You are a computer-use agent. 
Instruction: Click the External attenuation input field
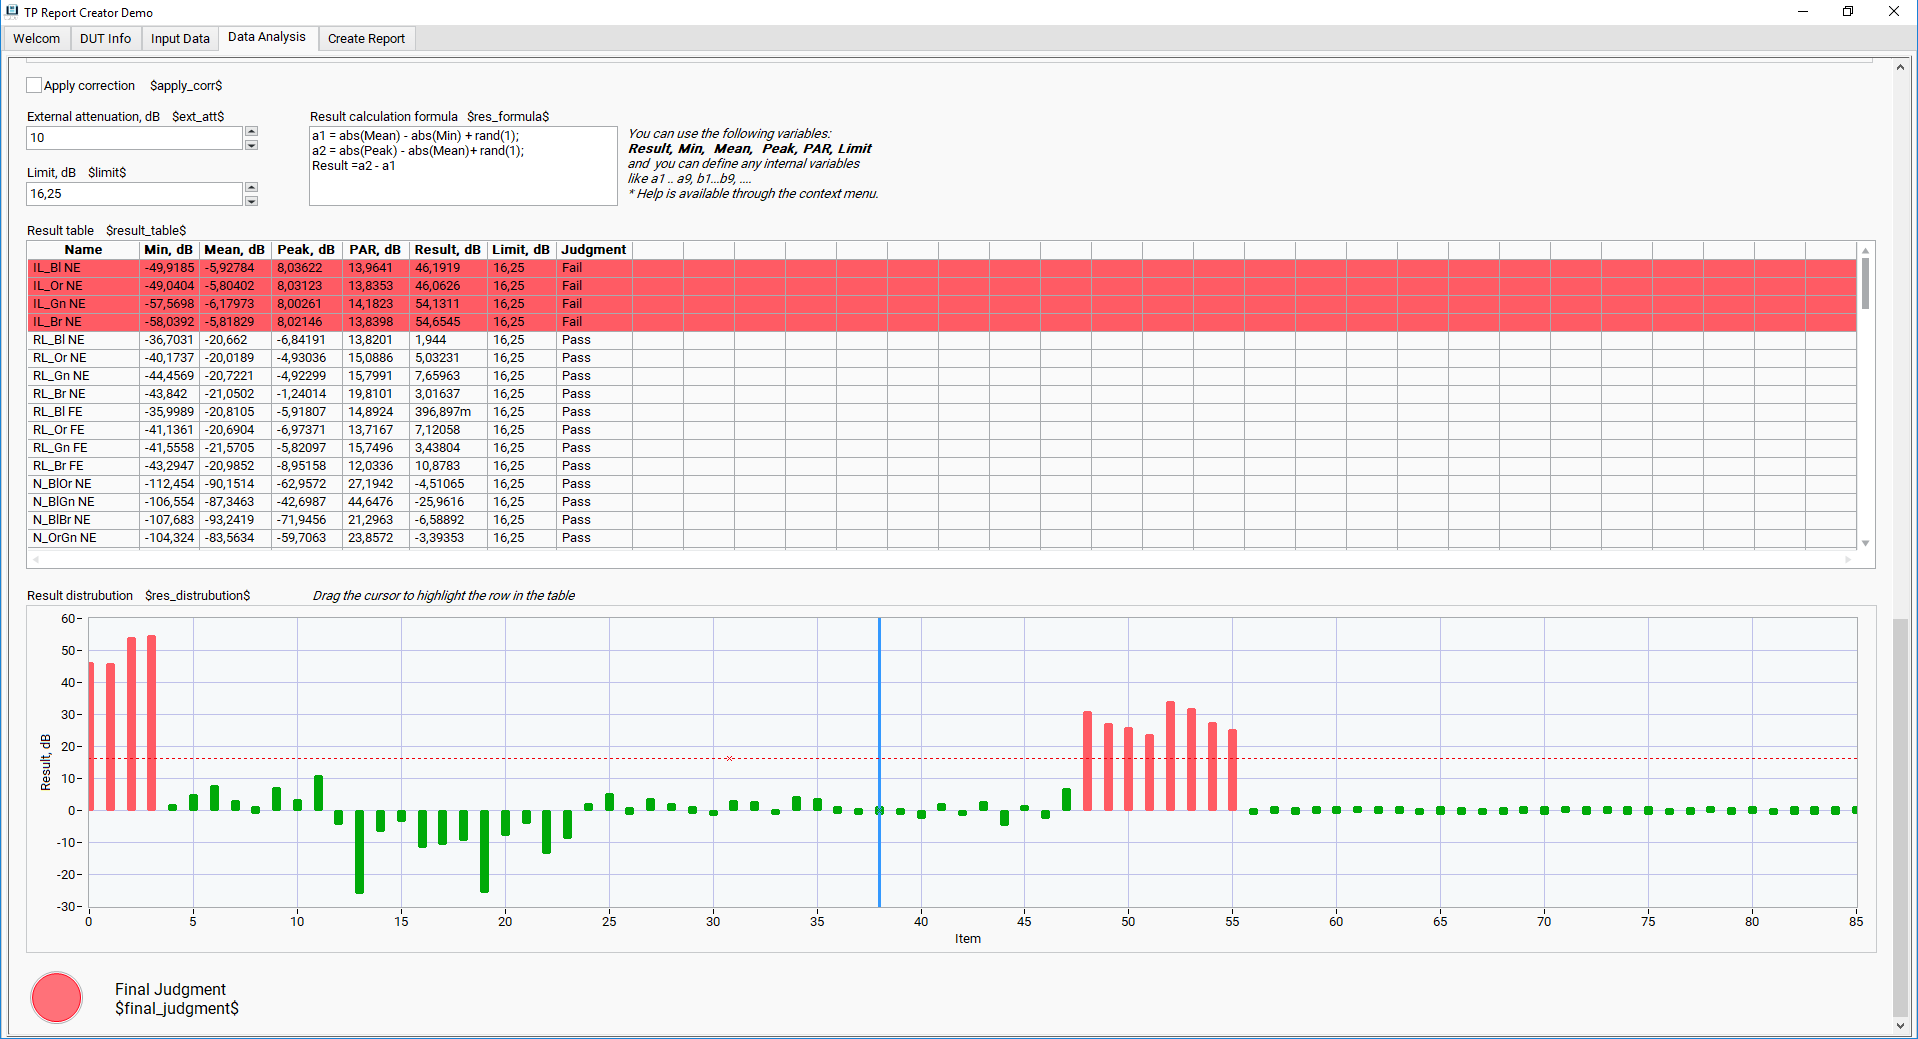[134, 138]
